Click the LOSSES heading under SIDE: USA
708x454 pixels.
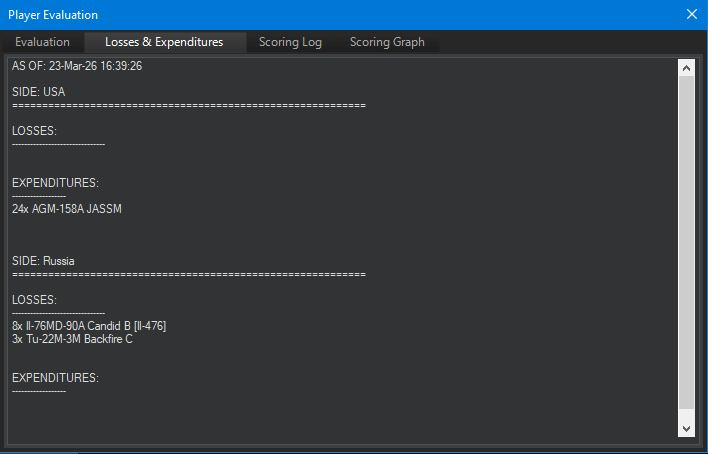pos(34,131)
